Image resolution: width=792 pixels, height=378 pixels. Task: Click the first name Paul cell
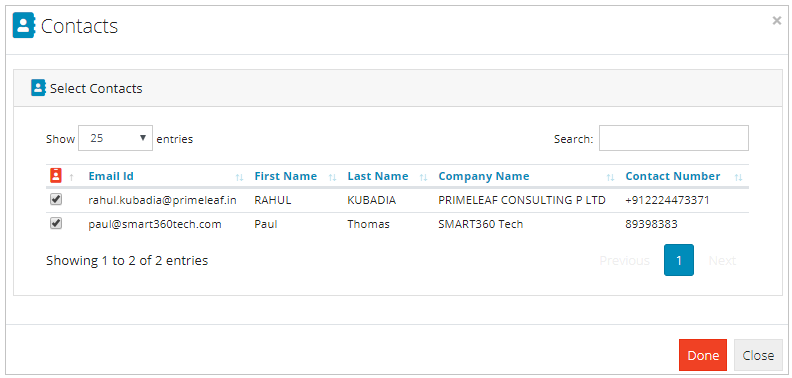click(x=266, y=224)
